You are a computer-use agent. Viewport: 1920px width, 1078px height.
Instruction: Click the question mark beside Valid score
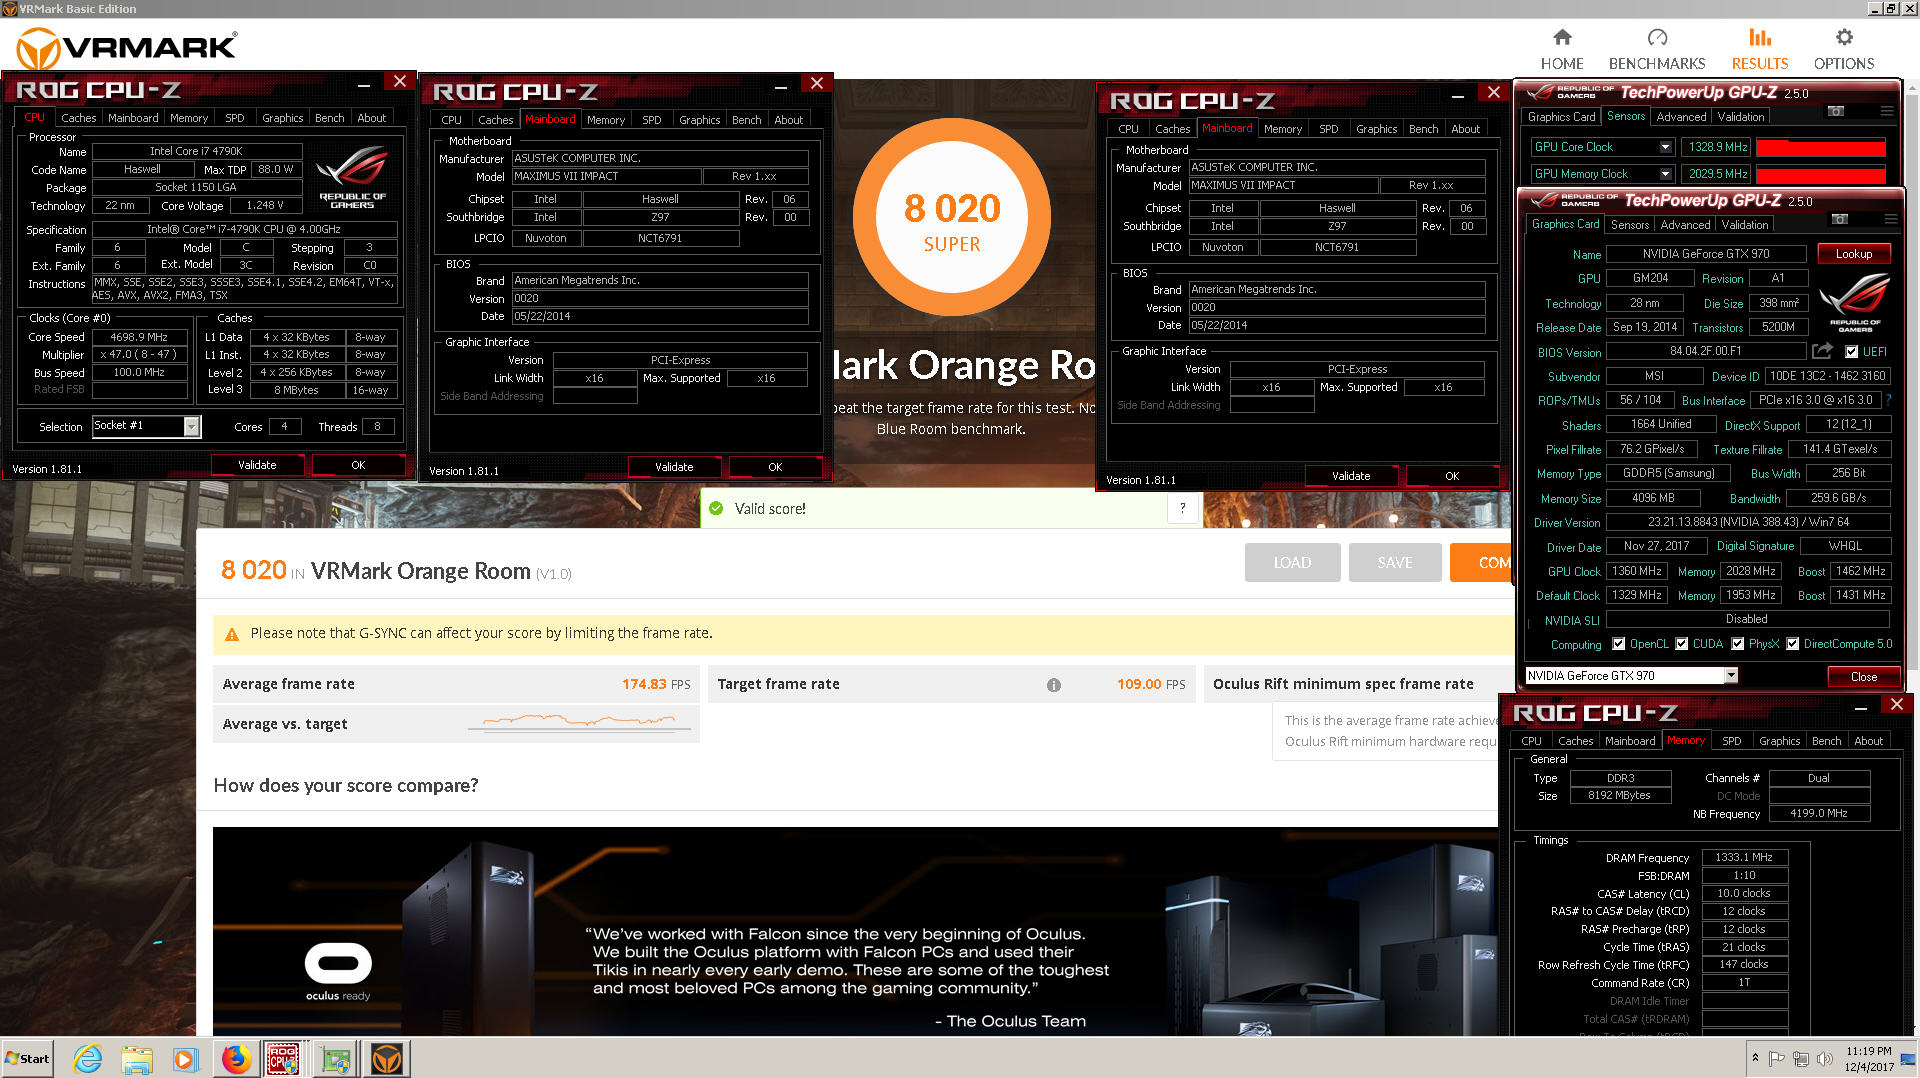(1182, 508)
